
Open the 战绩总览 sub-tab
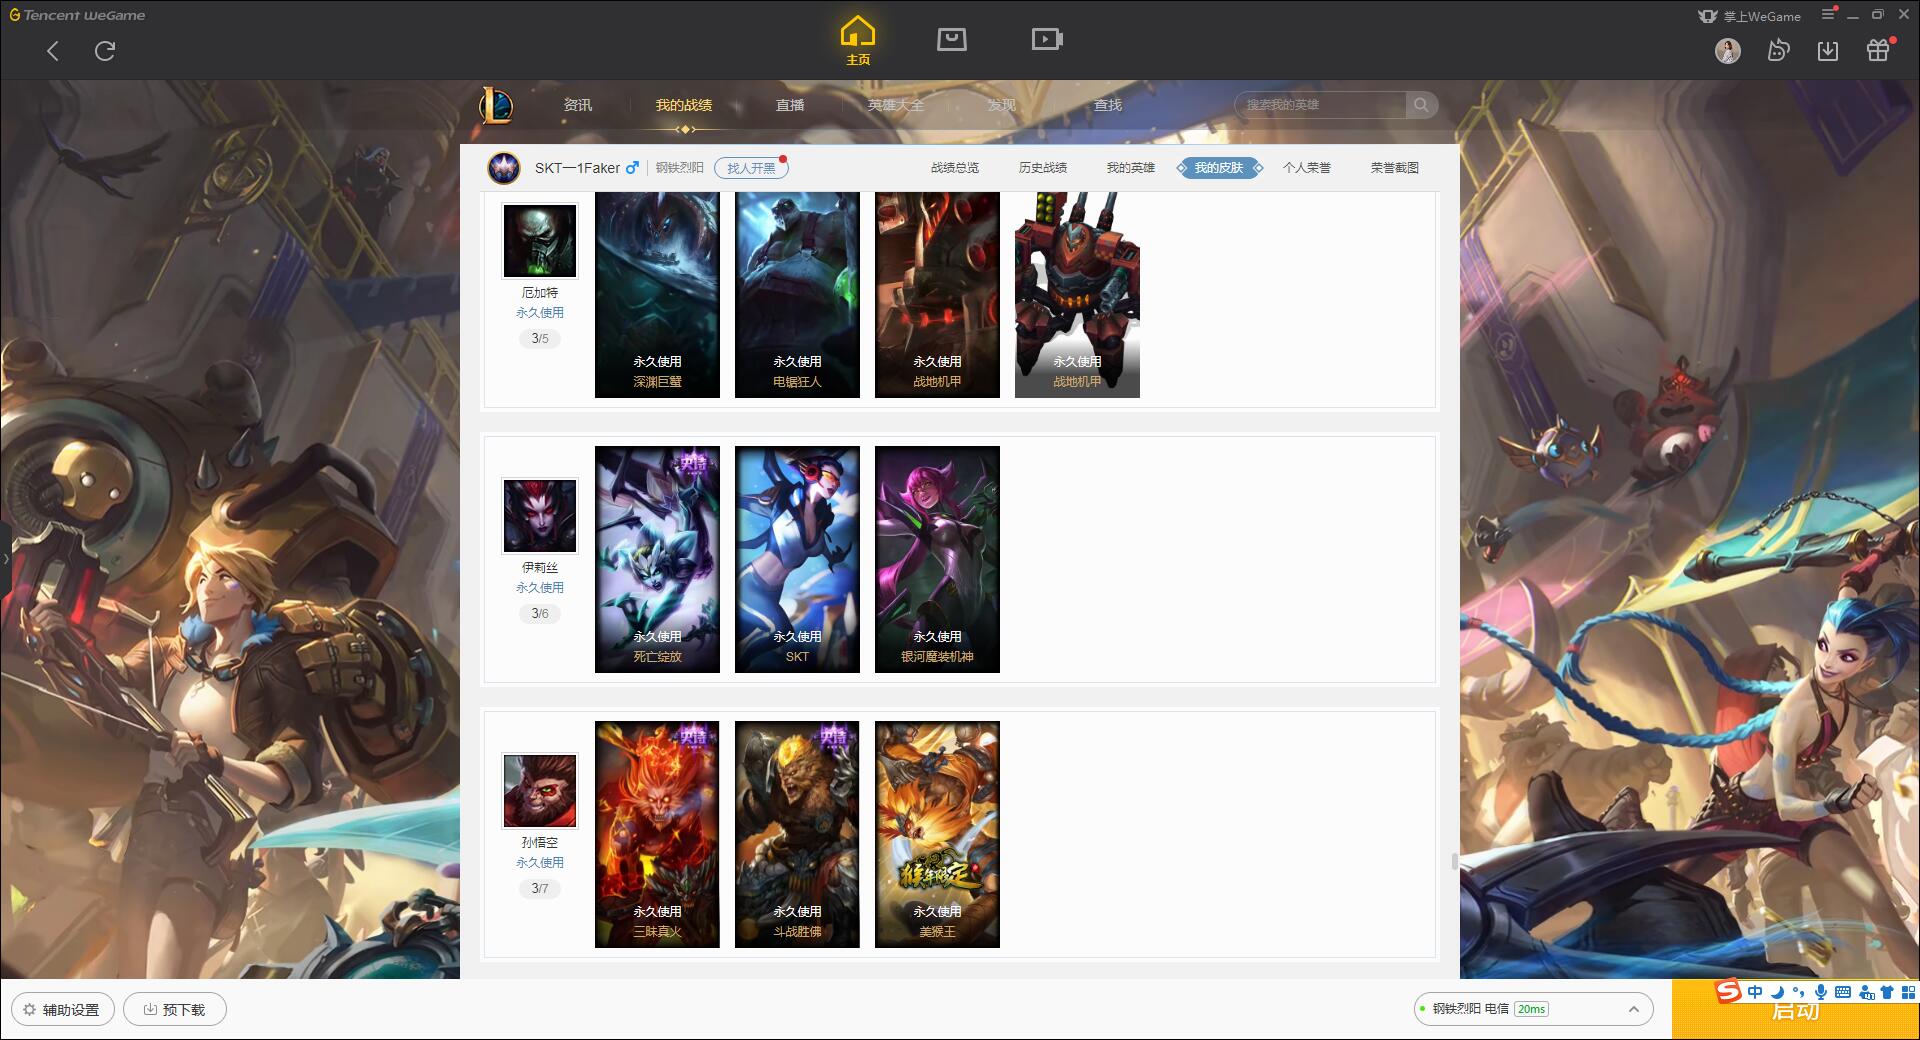(955, 168)
